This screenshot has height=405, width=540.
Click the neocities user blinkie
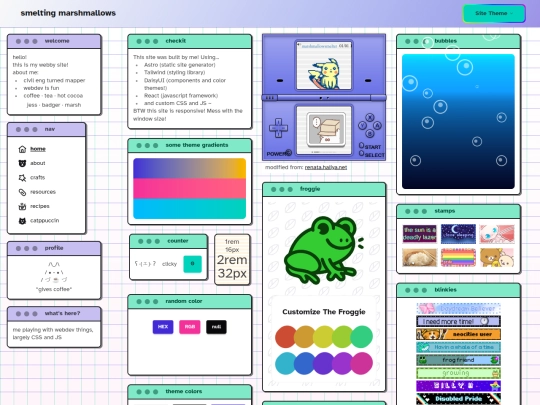[x=458, y=334]
